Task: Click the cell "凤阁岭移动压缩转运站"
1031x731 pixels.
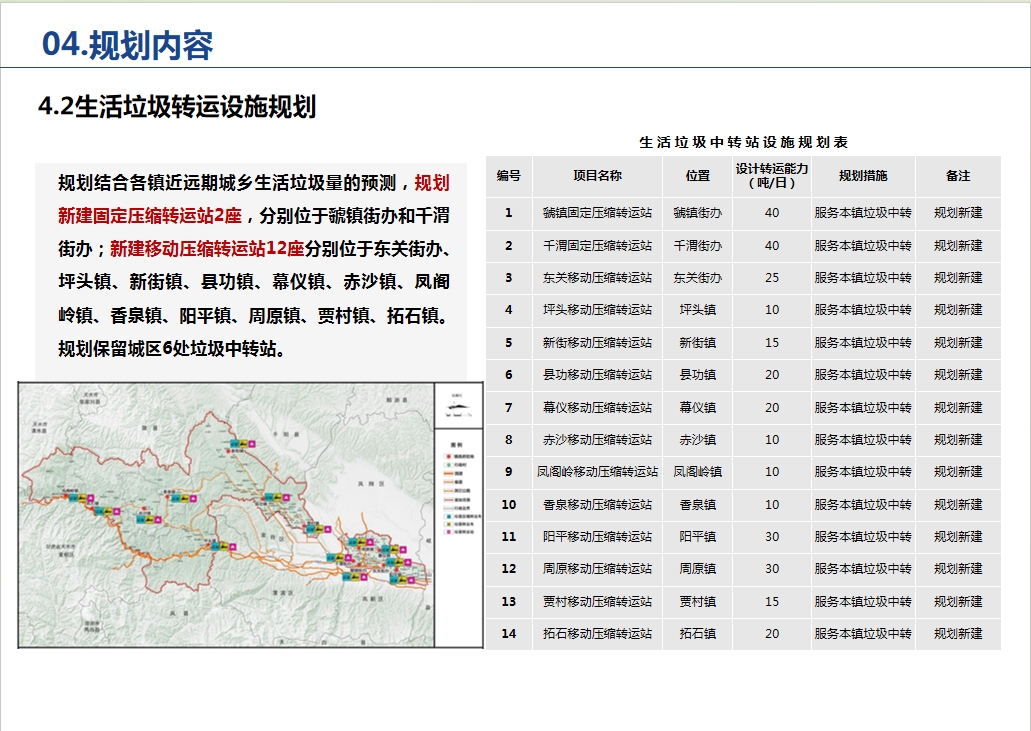Action: (597, 472)
